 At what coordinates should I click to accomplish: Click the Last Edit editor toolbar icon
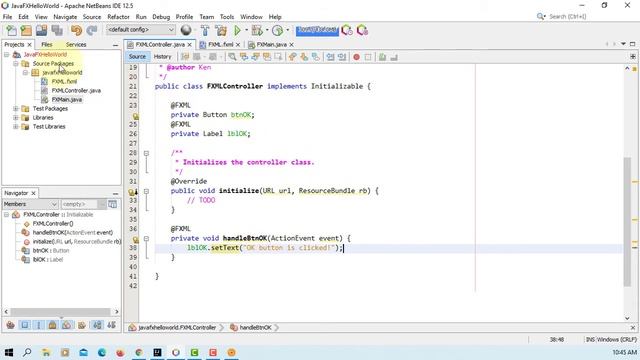[x=185, y=57]
